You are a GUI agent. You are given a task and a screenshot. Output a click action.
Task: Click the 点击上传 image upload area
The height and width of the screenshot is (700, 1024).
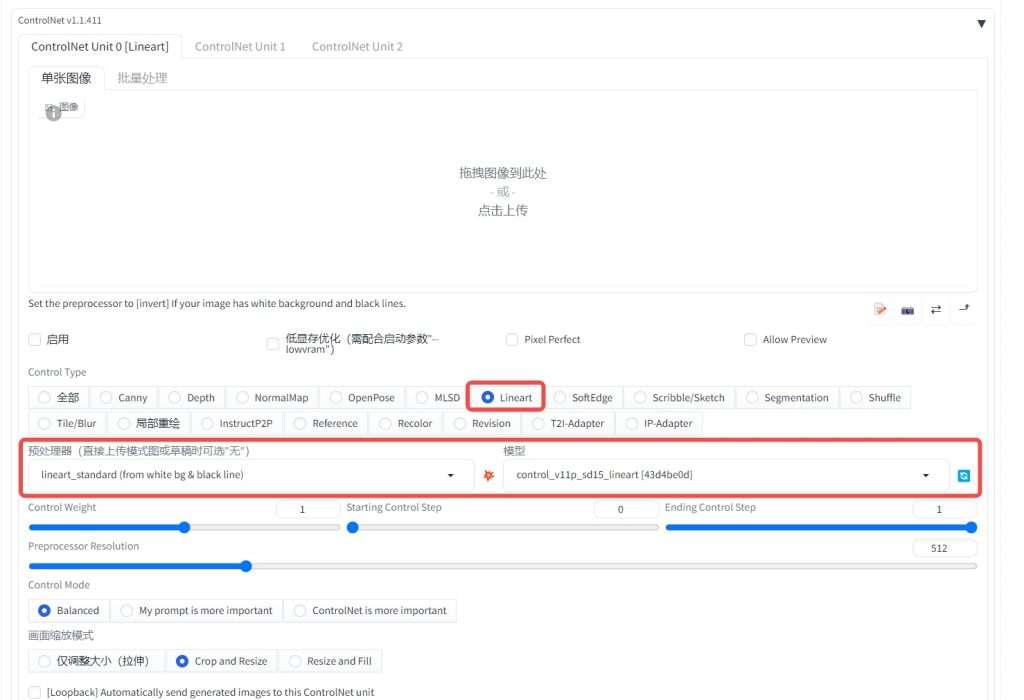coord(503,191)
